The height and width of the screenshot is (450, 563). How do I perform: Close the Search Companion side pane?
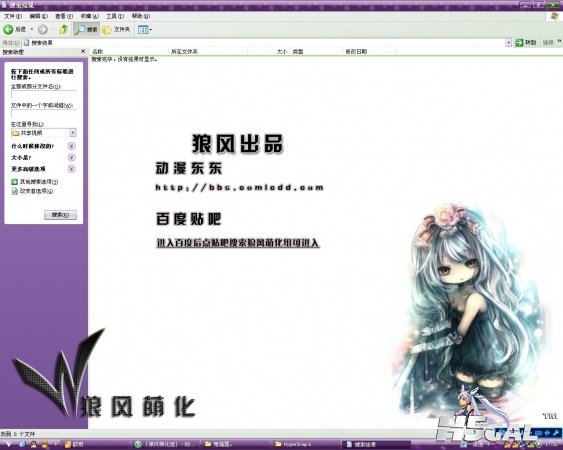pos(83,51)
